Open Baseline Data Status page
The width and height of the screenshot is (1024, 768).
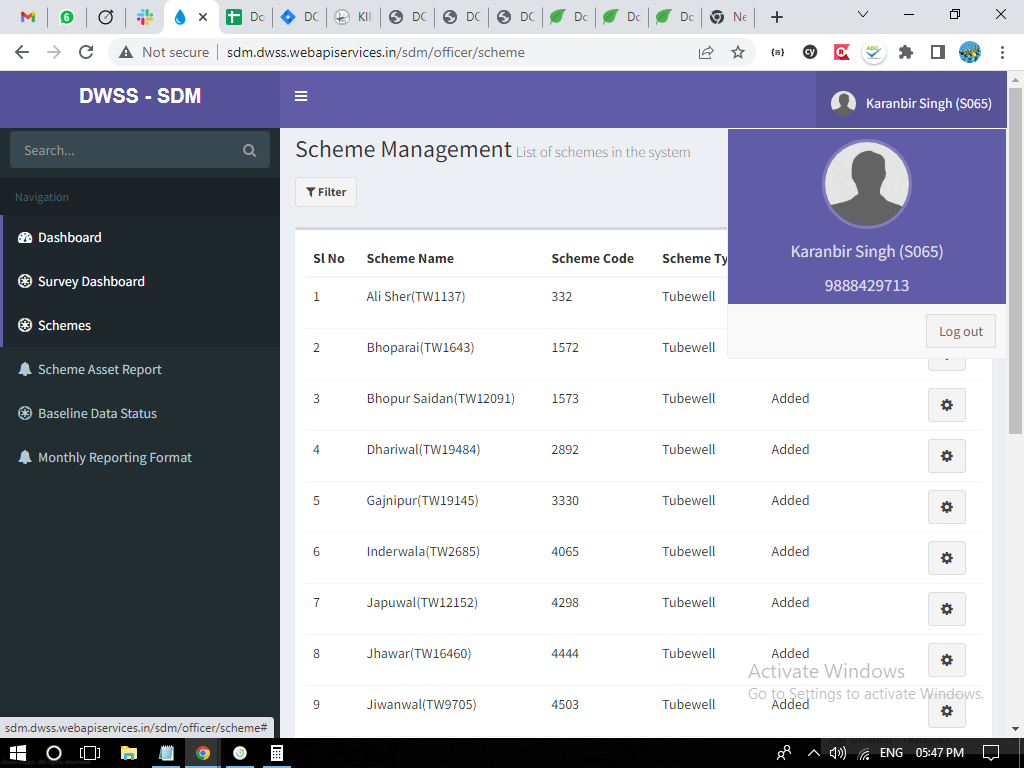[x=97, y=413]
